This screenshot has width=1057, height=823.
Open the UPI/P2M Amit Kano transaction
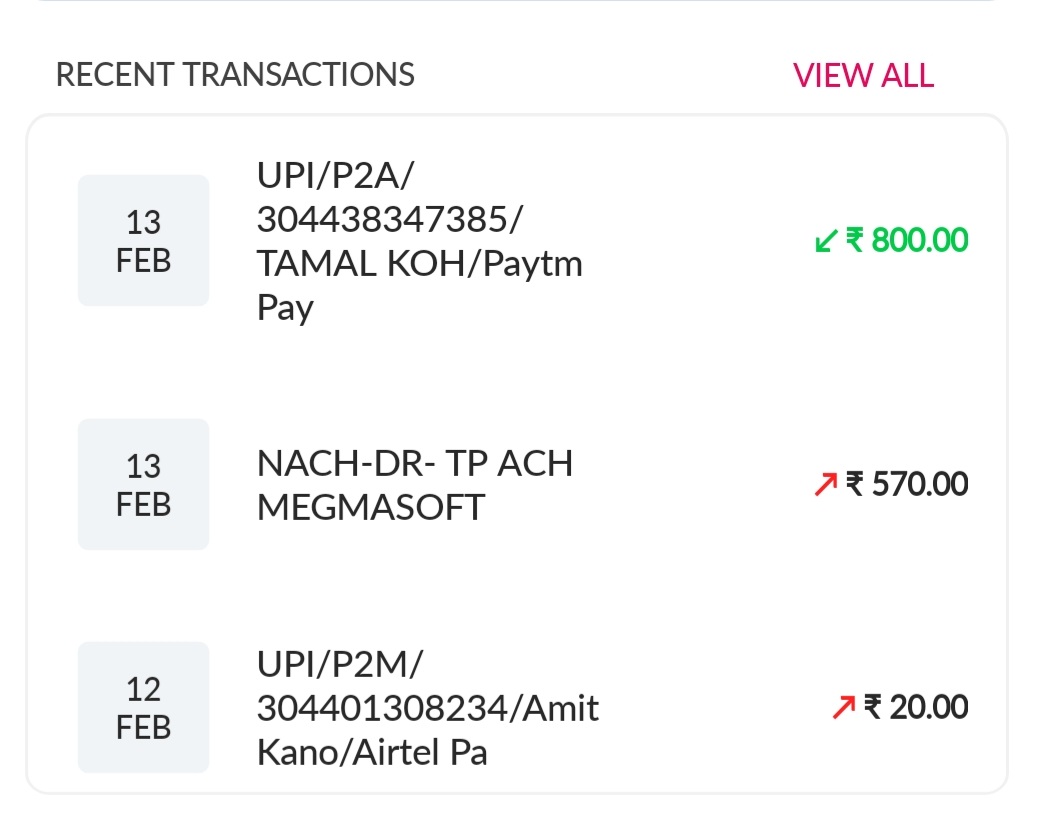[x=427, y=707]
